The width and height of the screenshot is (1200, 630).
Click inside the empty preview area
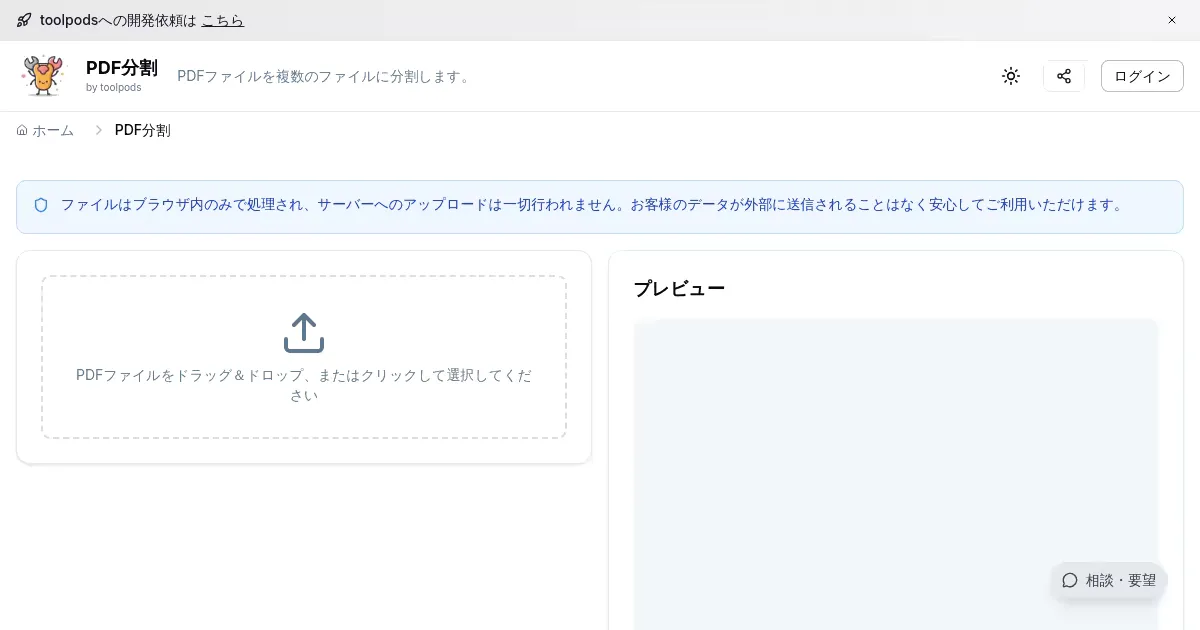click(x=895, y=470)
